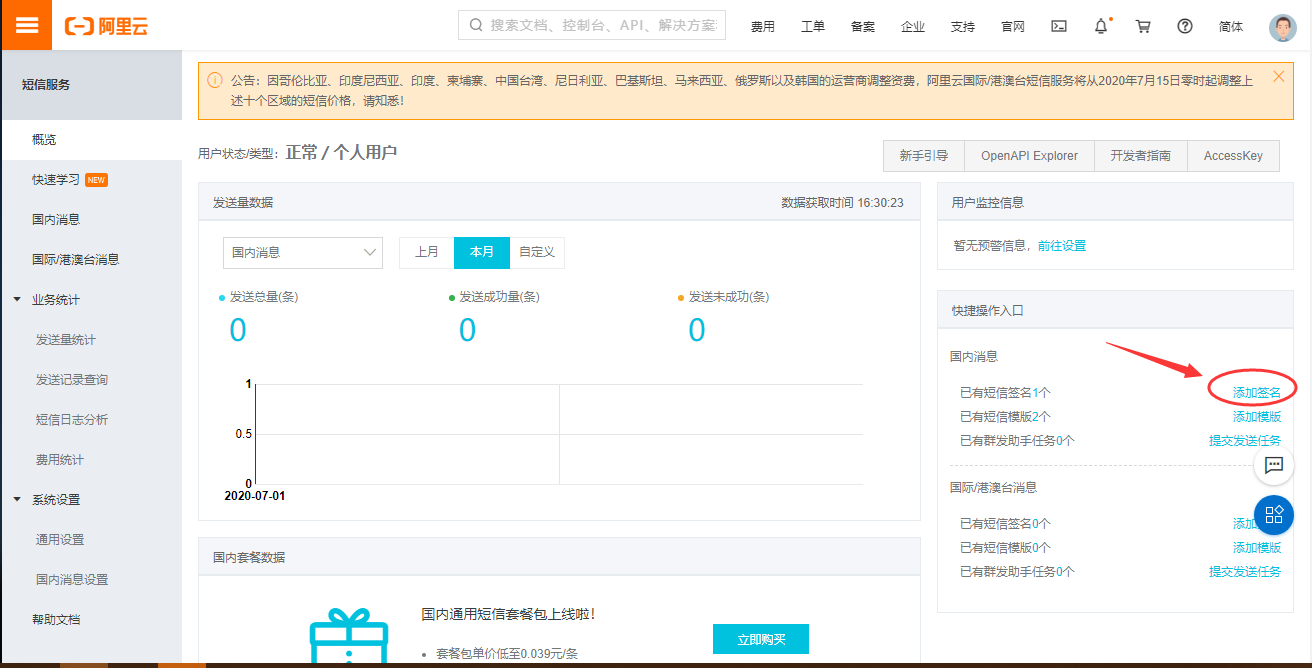This screenshot has height=668, width=1312.
Task: Collapse the 系统设置 sidebar group
Action: 17,500
